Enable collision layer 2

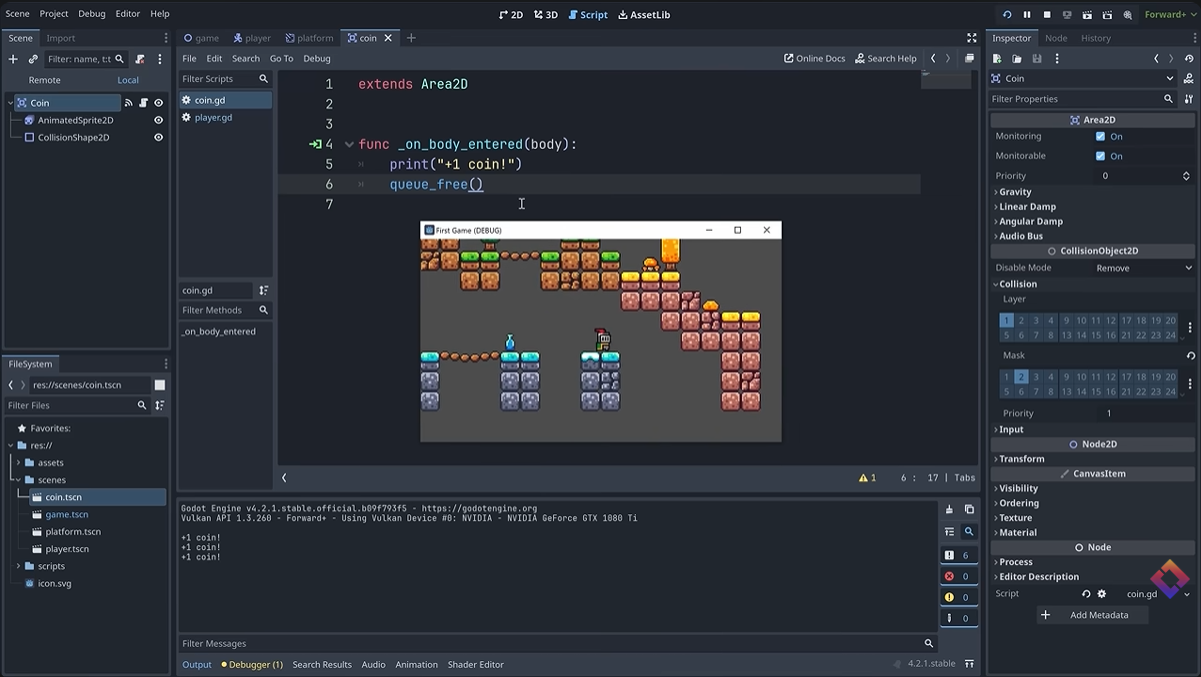(1021, 321)
